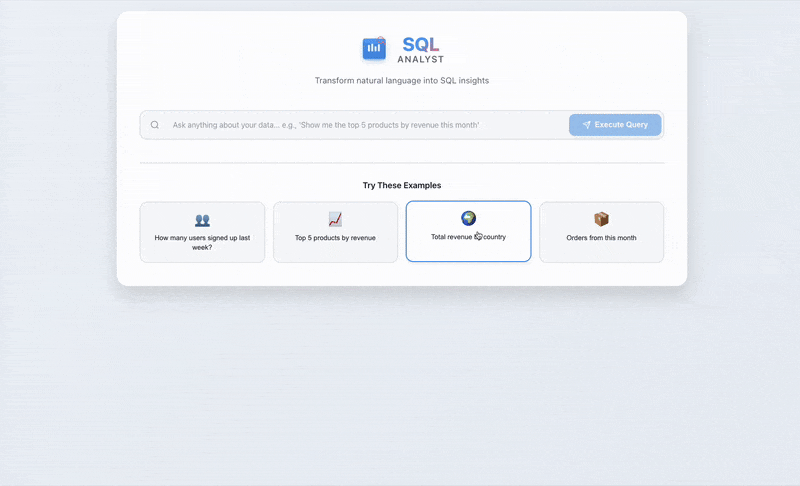Click the rising chart emoji icon

[x=335, y=220]
